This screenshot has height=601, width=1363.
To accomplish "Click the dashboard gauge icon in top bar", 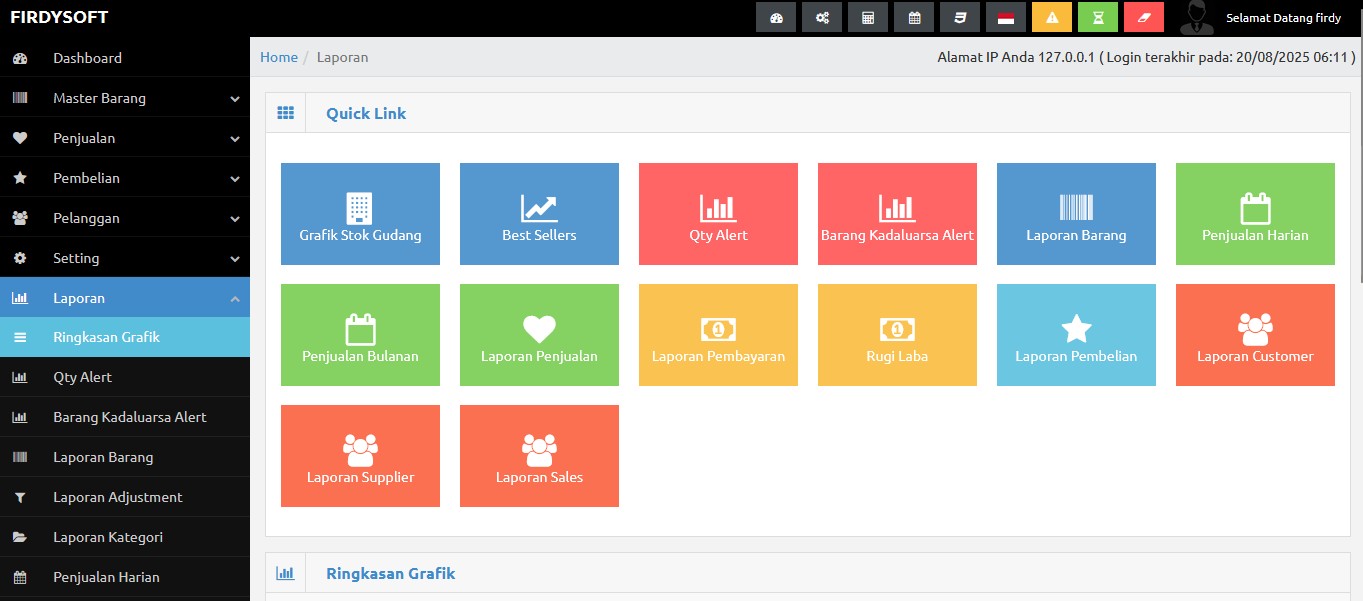I will [x=776, y=17].
